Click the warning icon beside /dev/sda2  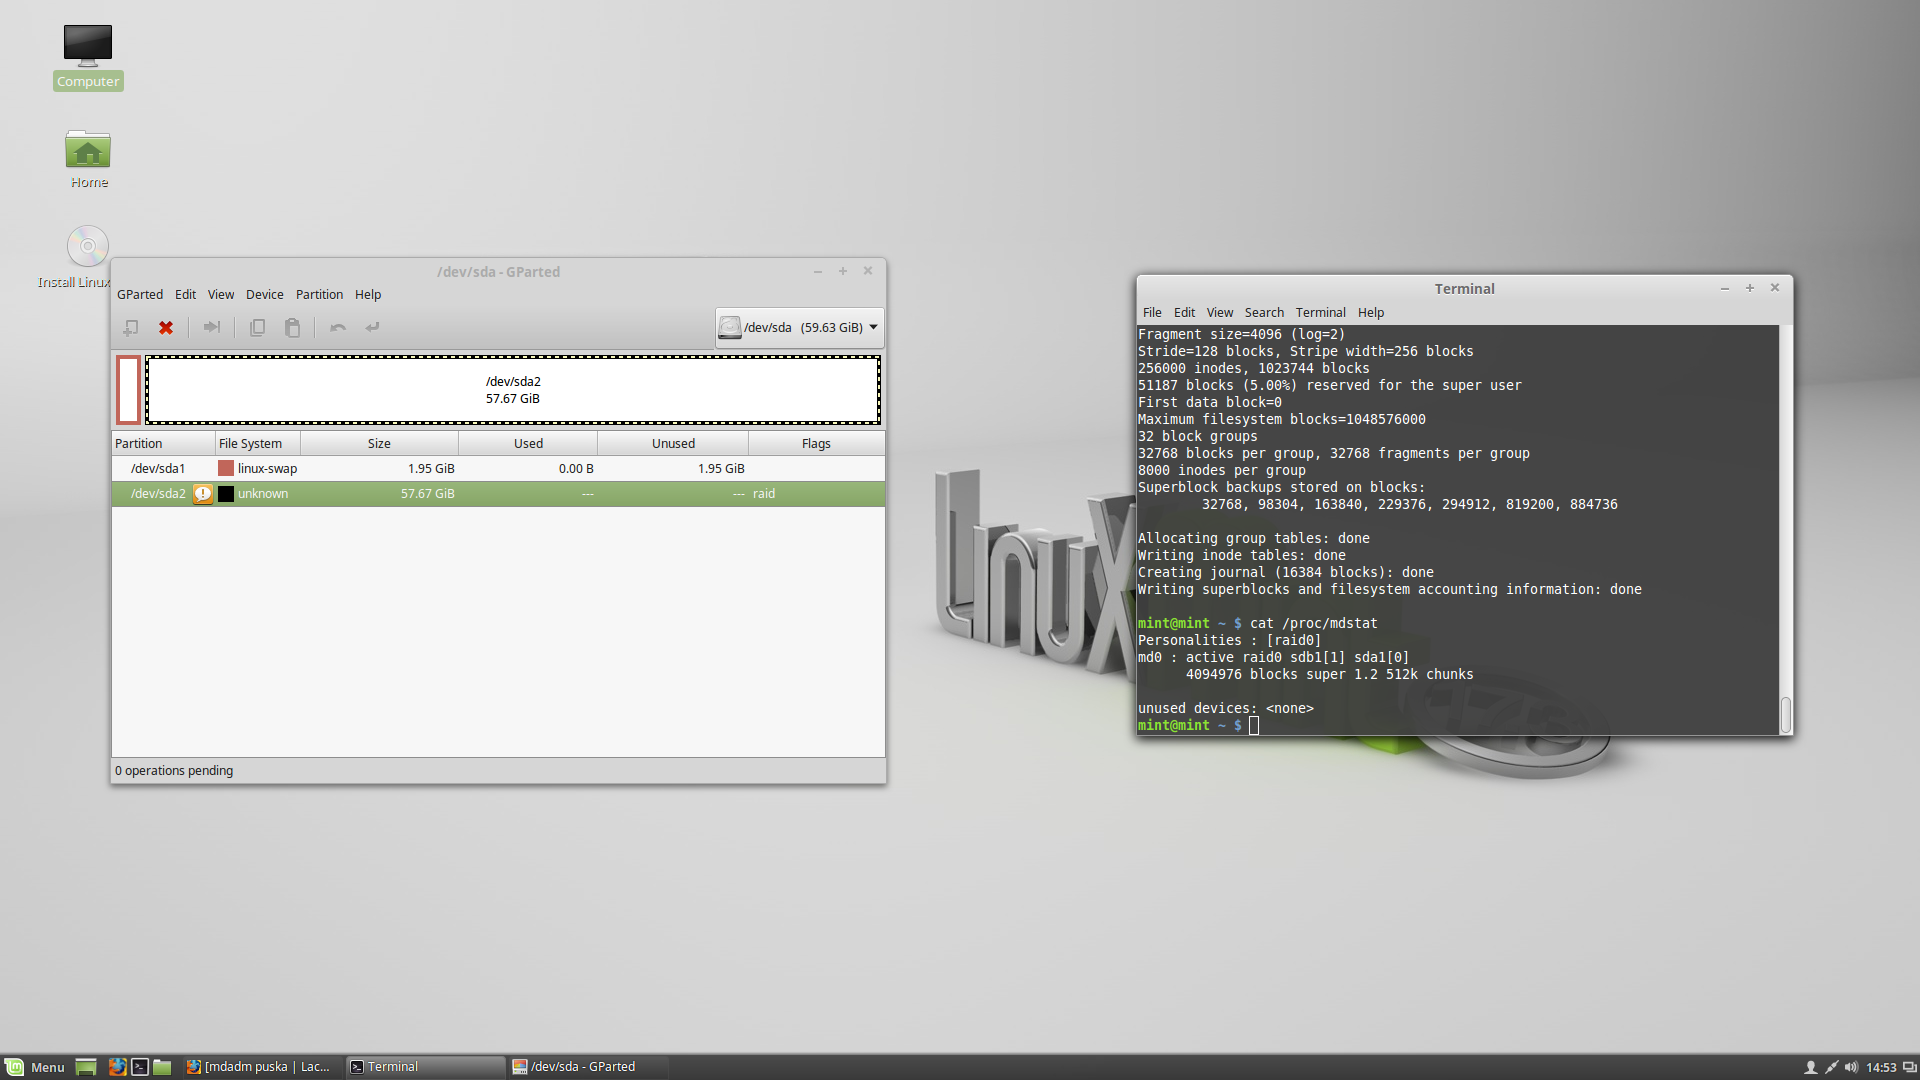click(203, 493)
